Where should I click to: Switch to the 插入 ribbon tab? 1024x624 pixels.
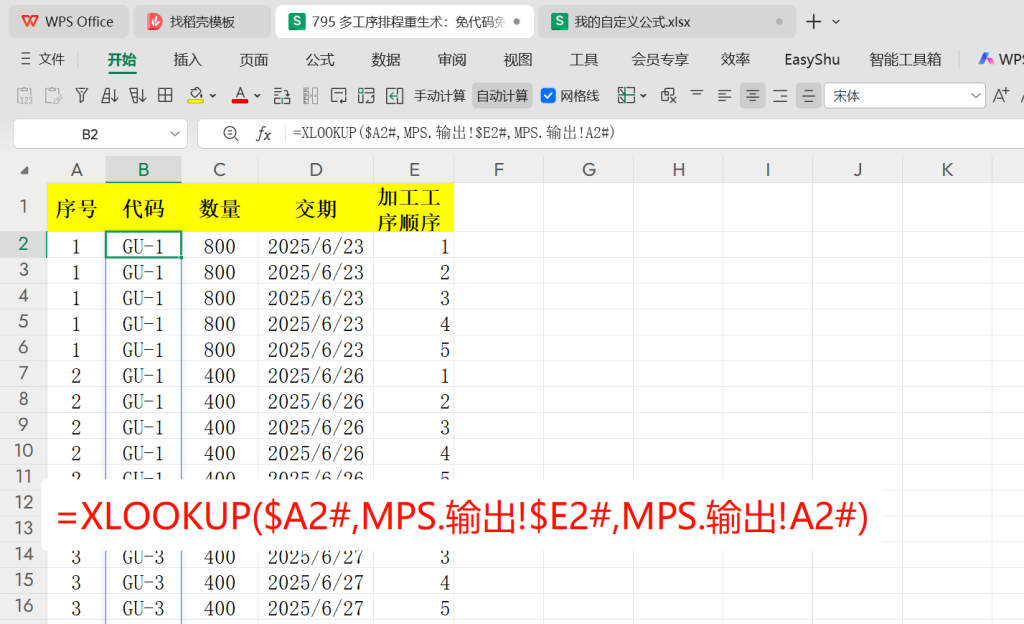(187, 59)
